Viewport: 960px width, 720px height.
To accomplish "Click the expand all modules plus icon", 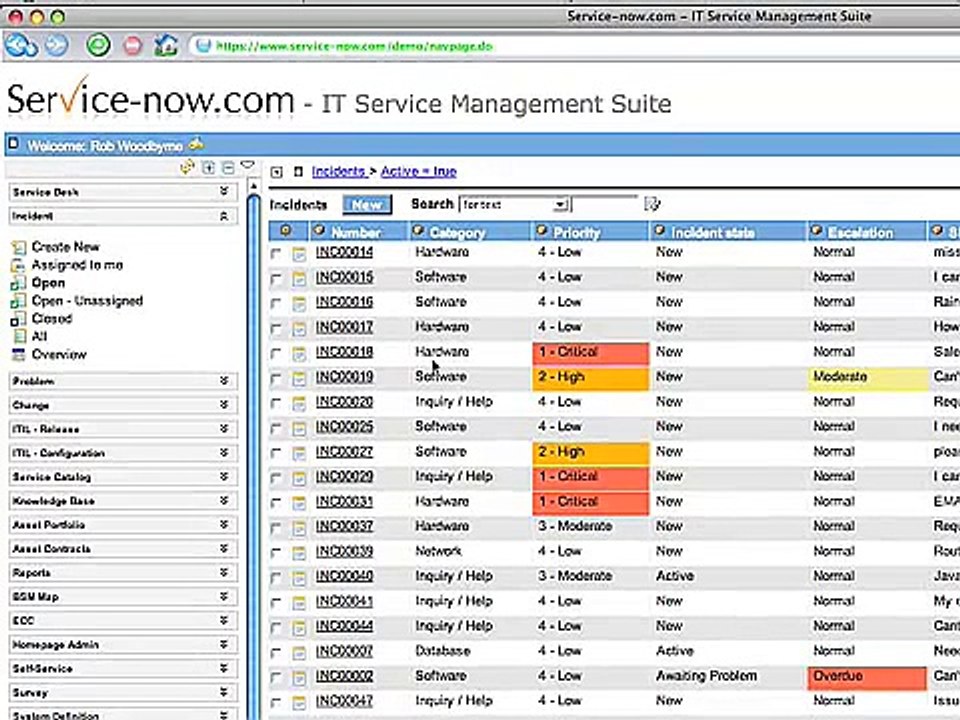I will pos(209,167).
